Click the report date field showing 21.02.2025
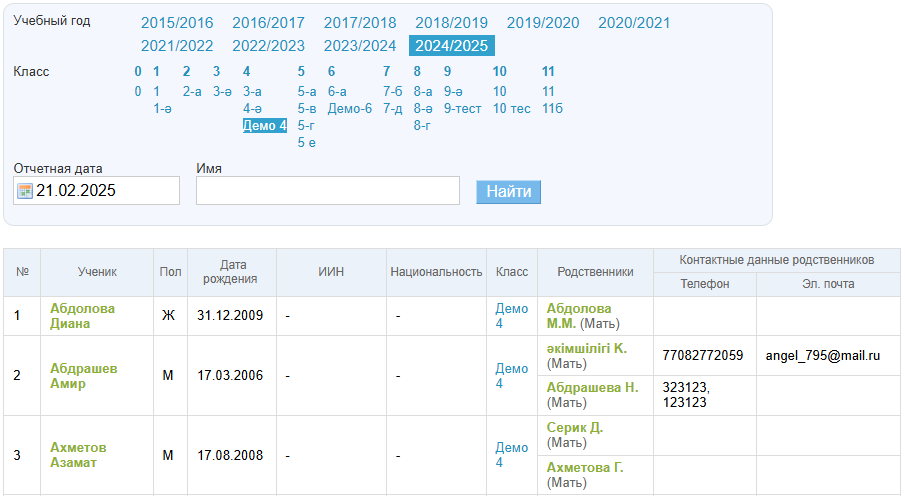The height and width of the screenshot is (496, 905). (x=105, y=191)
